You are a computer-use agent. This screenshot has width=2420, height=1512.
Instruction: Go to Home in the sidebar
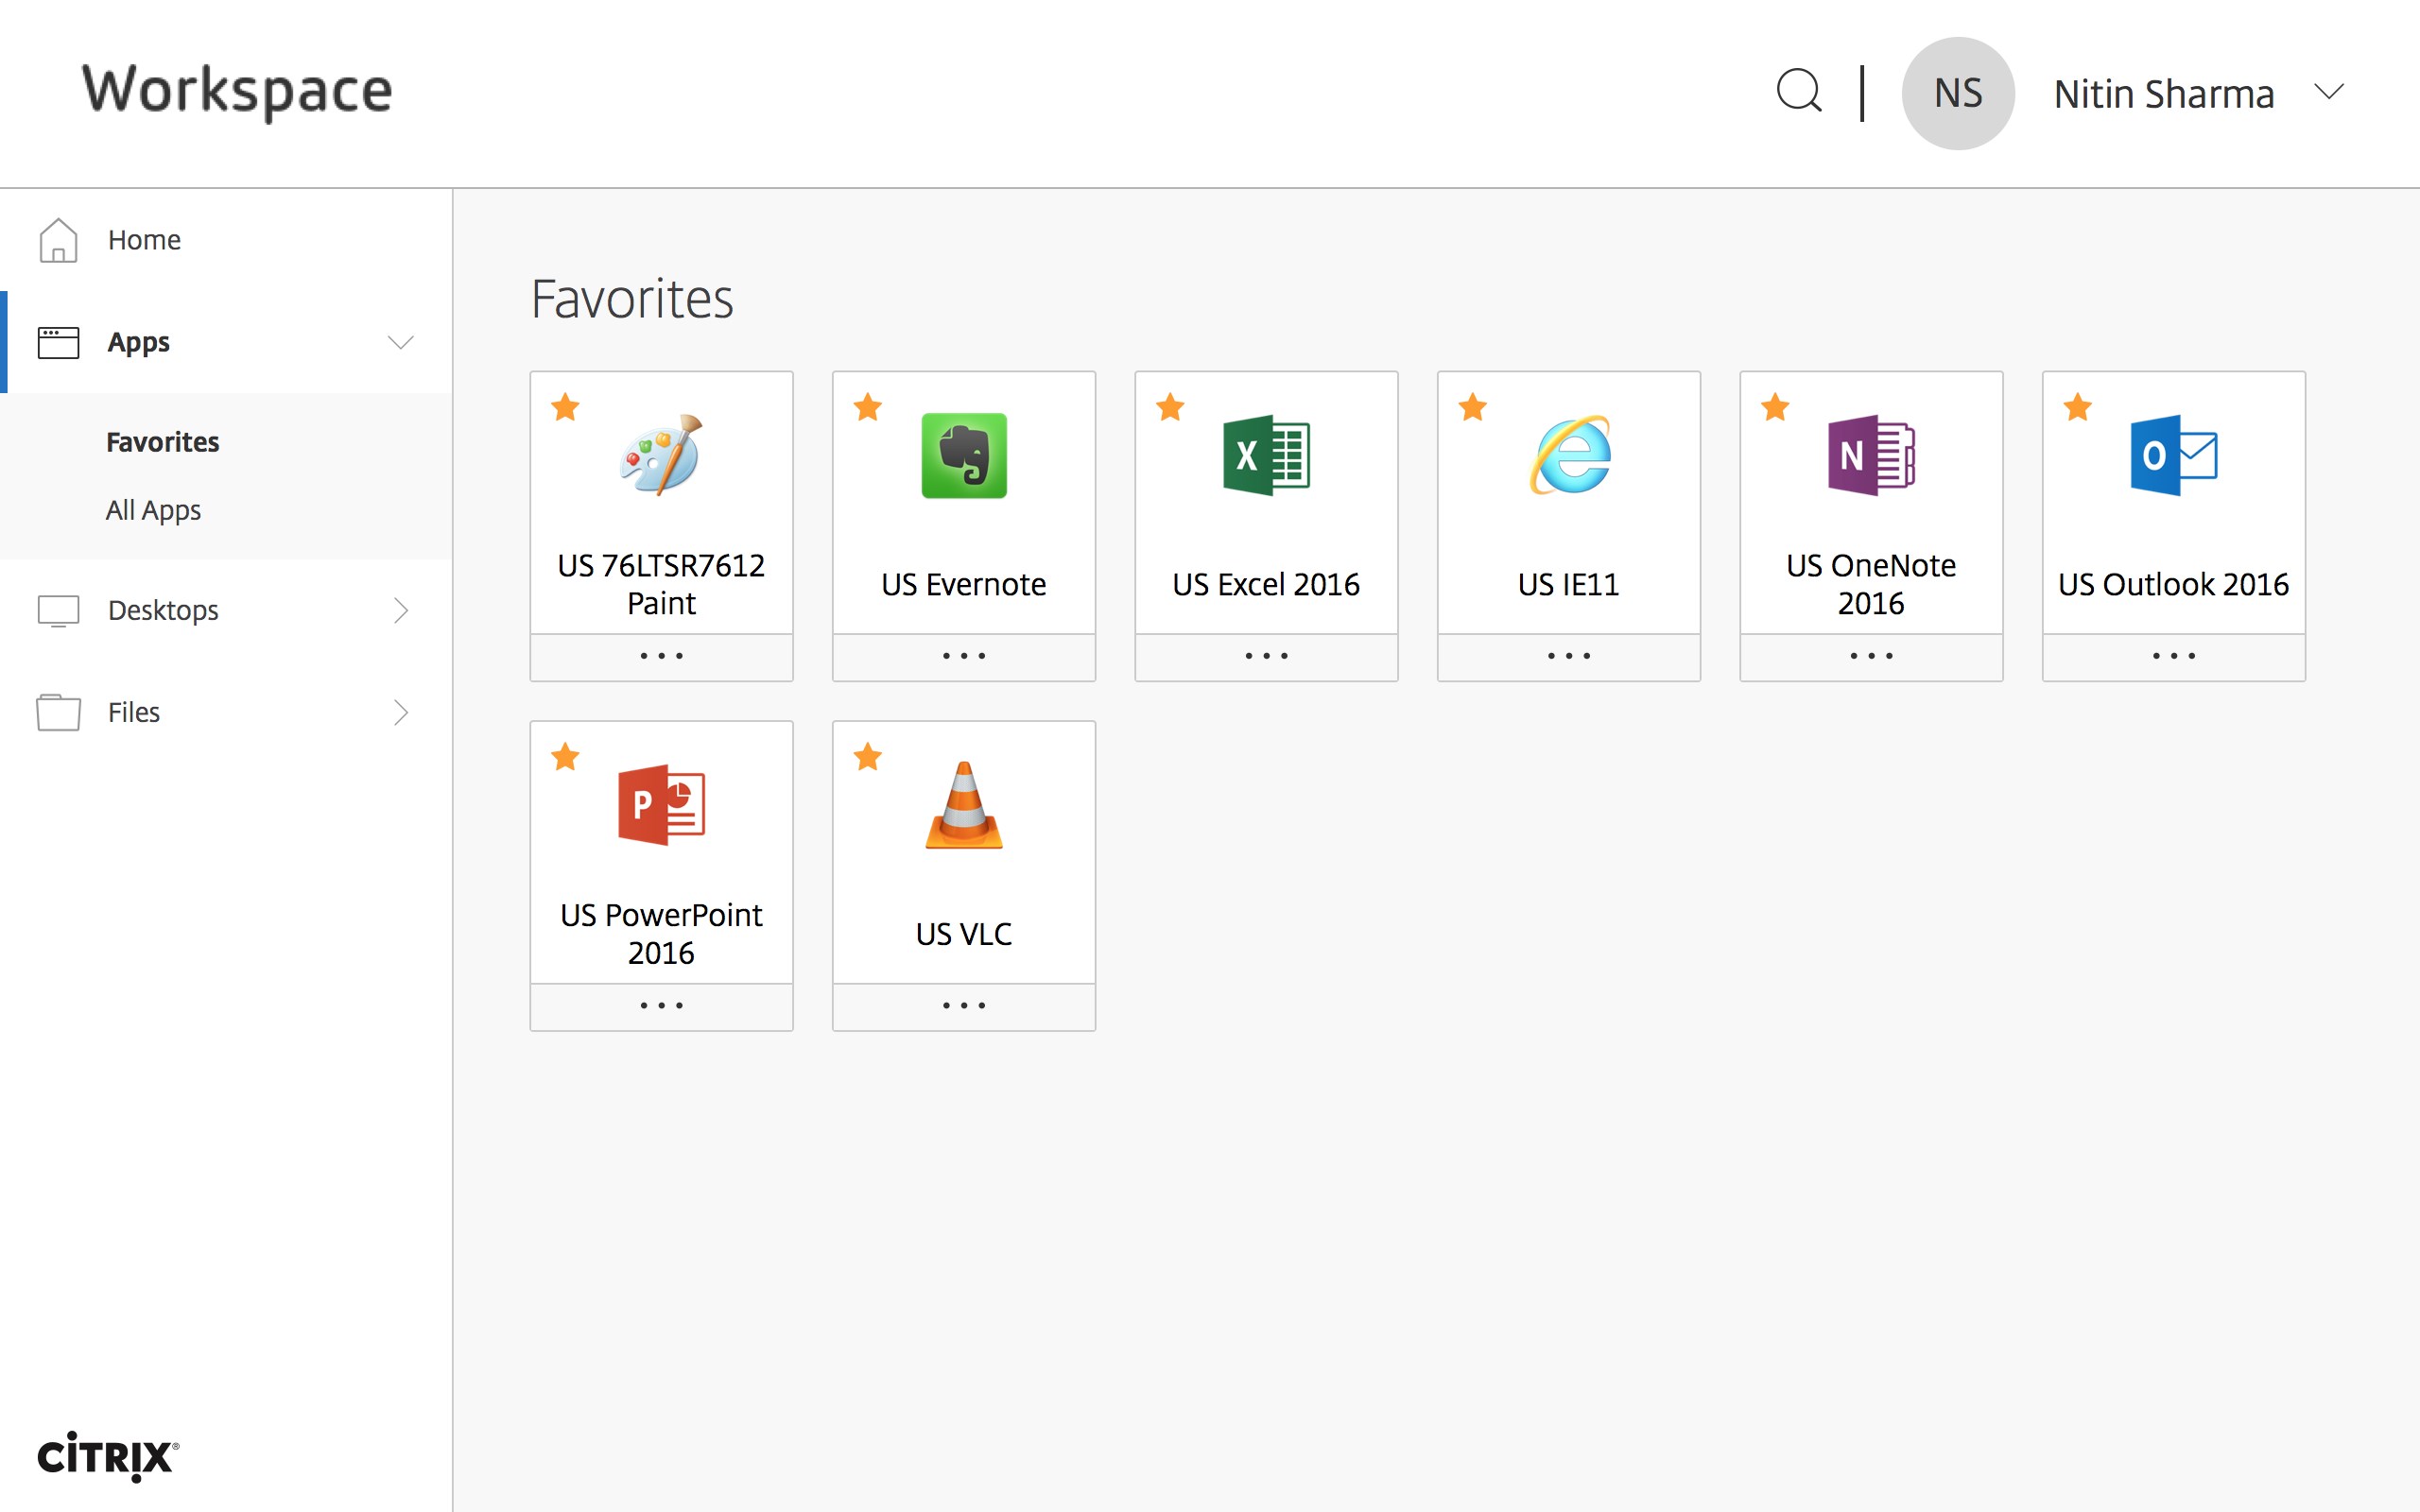coord(144,240)
